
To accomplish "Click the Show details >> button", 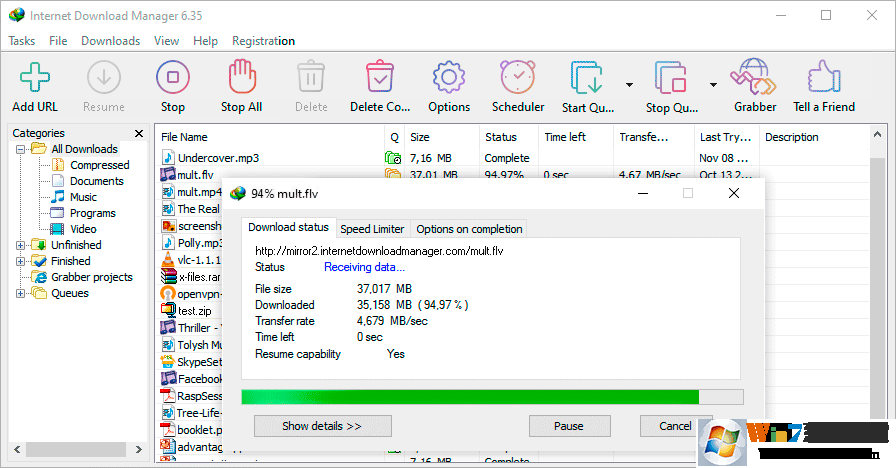I will tap(322, 426).
